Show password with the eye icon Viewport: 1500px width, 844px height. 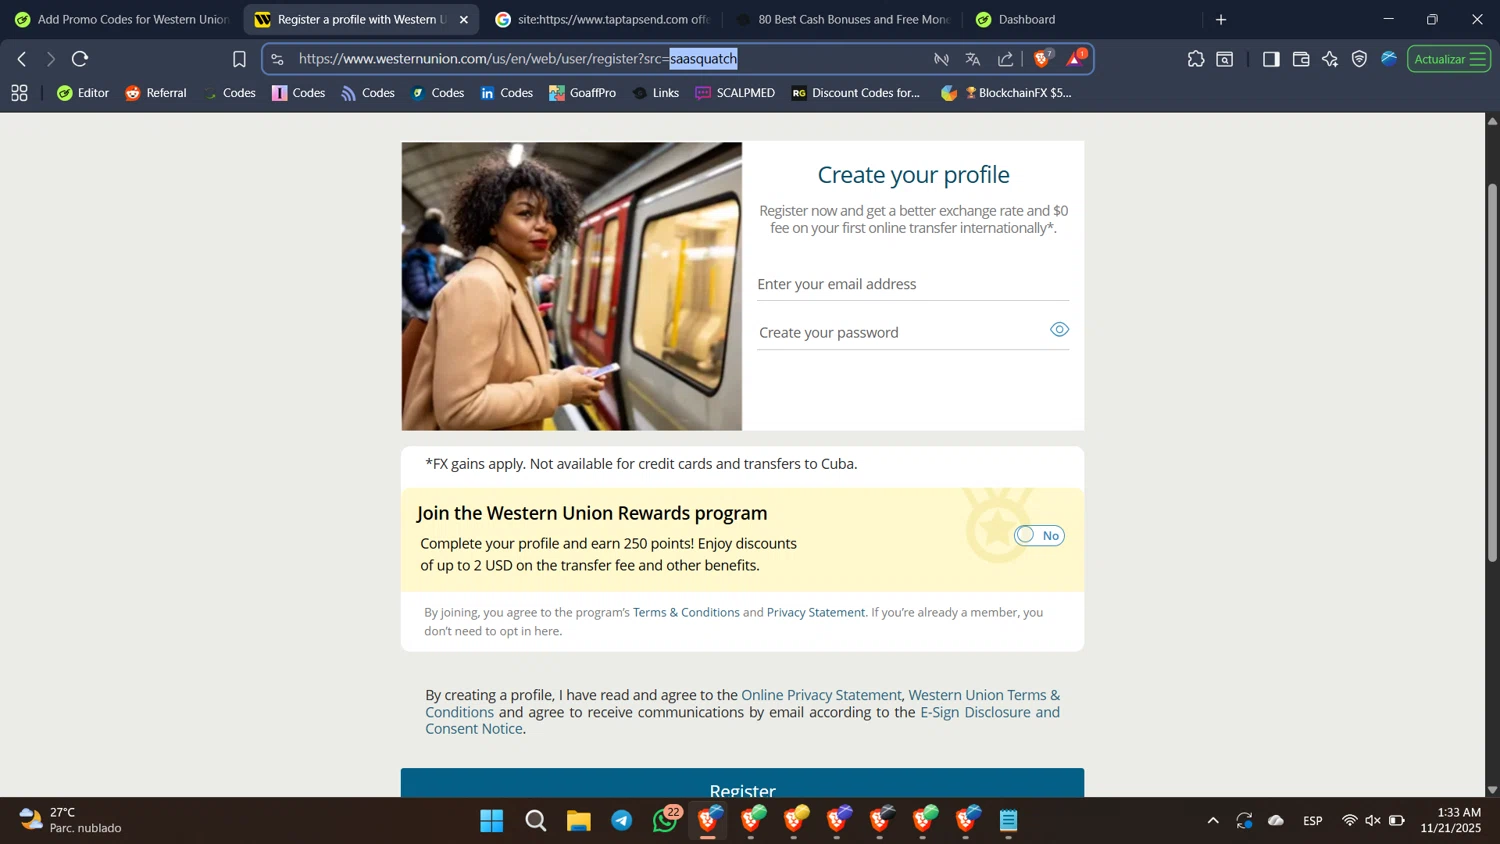1059,329
